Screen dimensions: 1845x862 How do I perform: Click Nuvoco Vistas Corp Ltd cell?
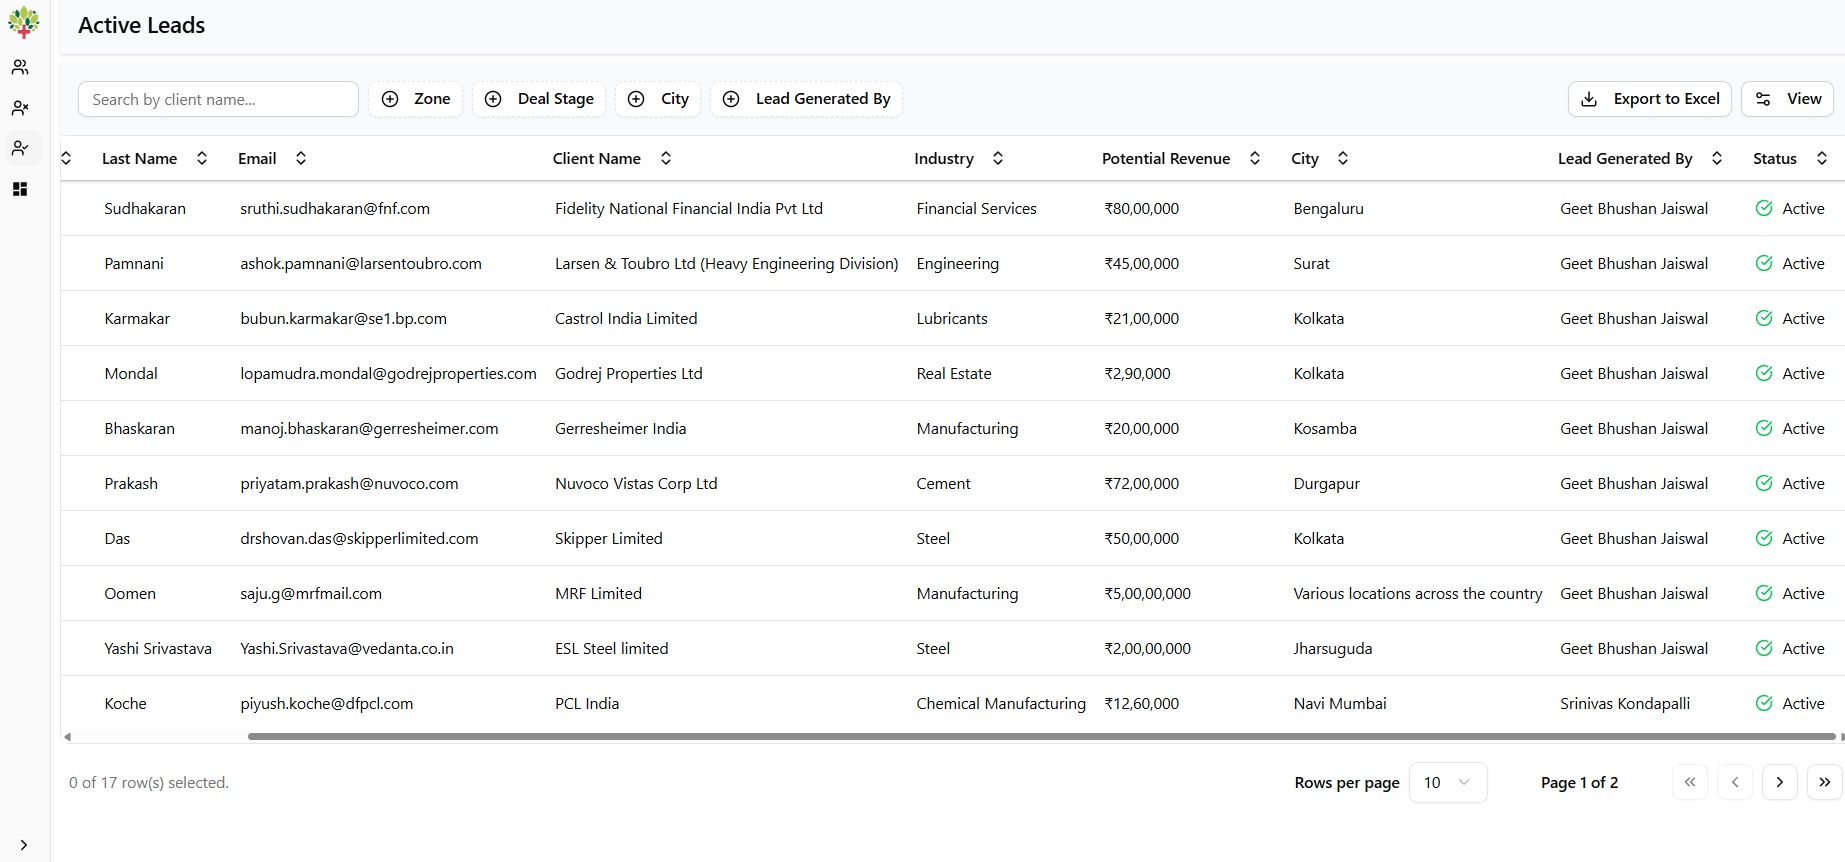click(636, 483)
